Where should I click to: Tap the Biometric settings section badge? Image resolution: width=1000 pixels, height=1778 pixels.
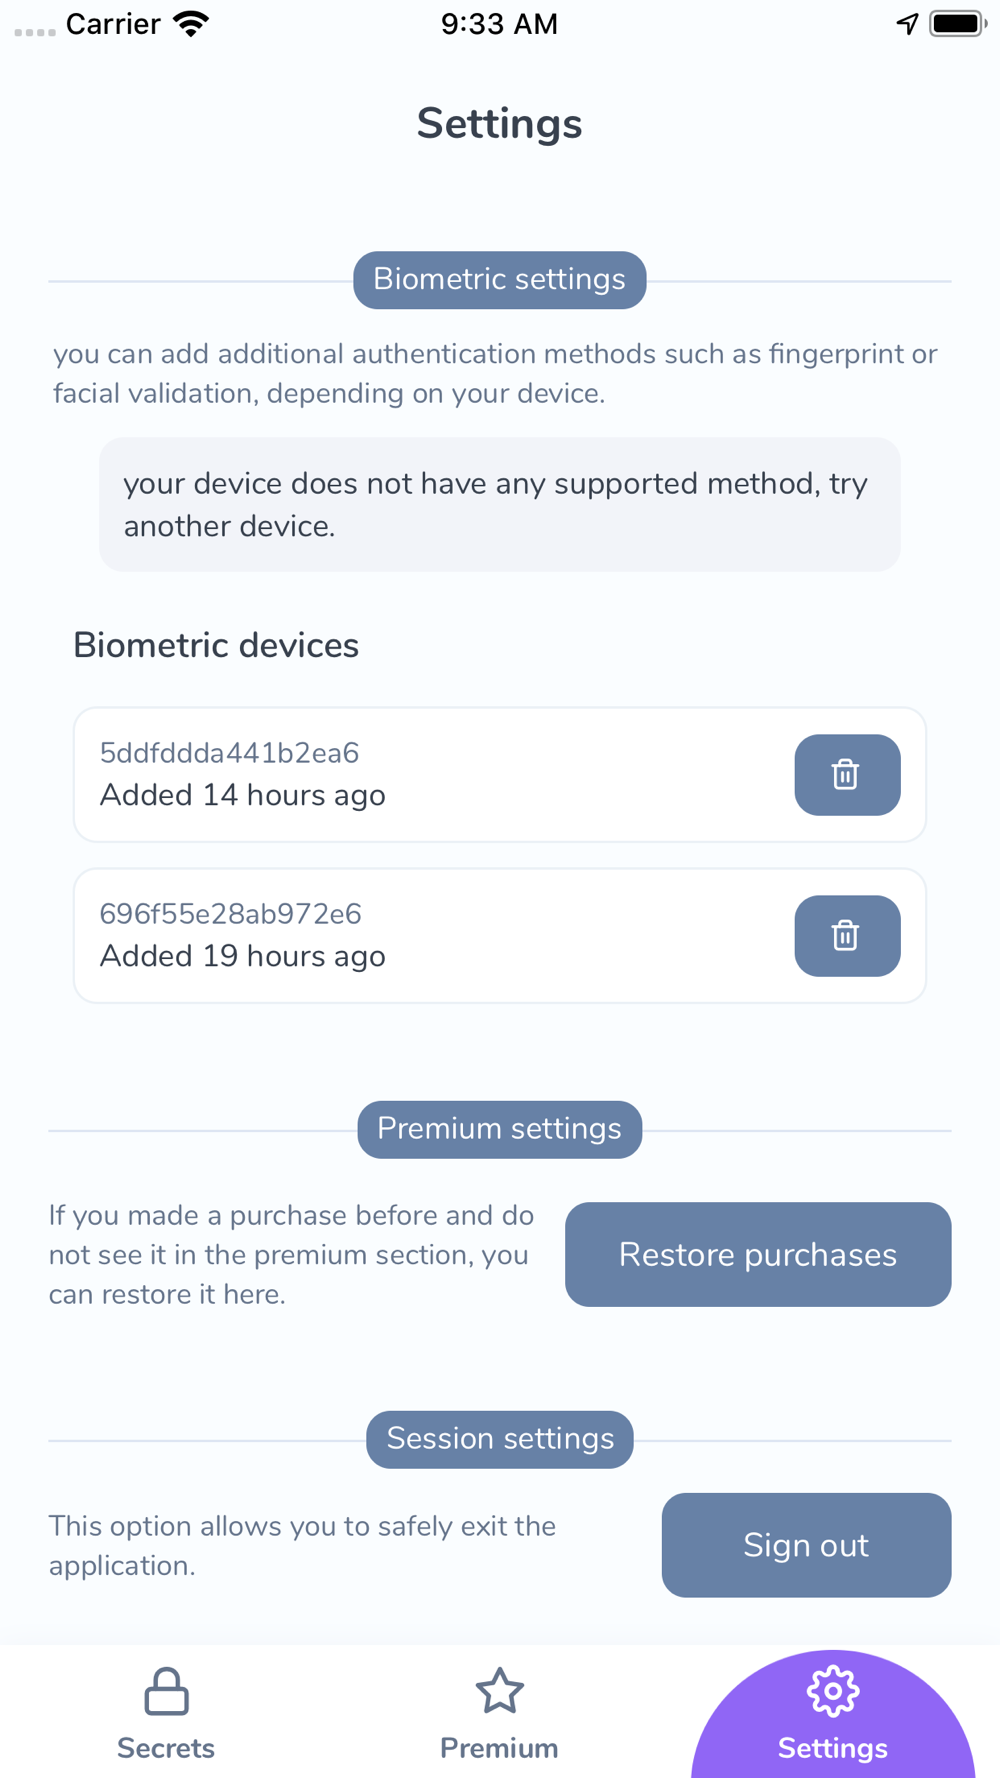click(x=499, y=280)
